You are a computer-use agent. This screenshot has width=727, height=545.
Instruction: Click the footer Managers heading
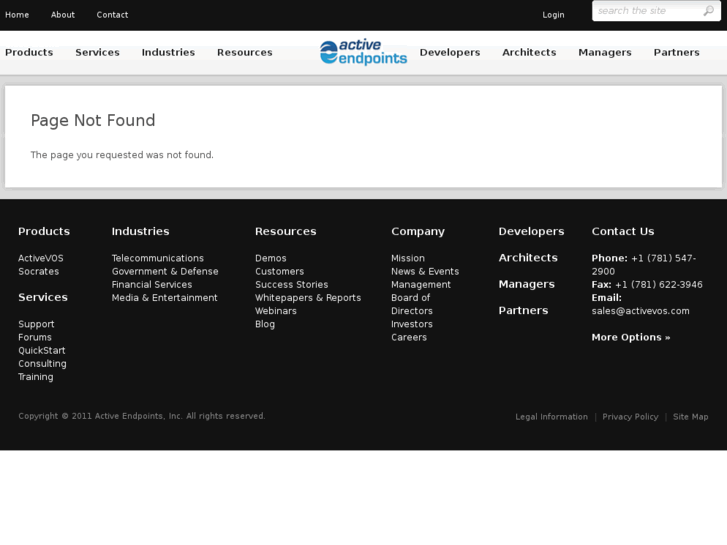pos(527,284)
